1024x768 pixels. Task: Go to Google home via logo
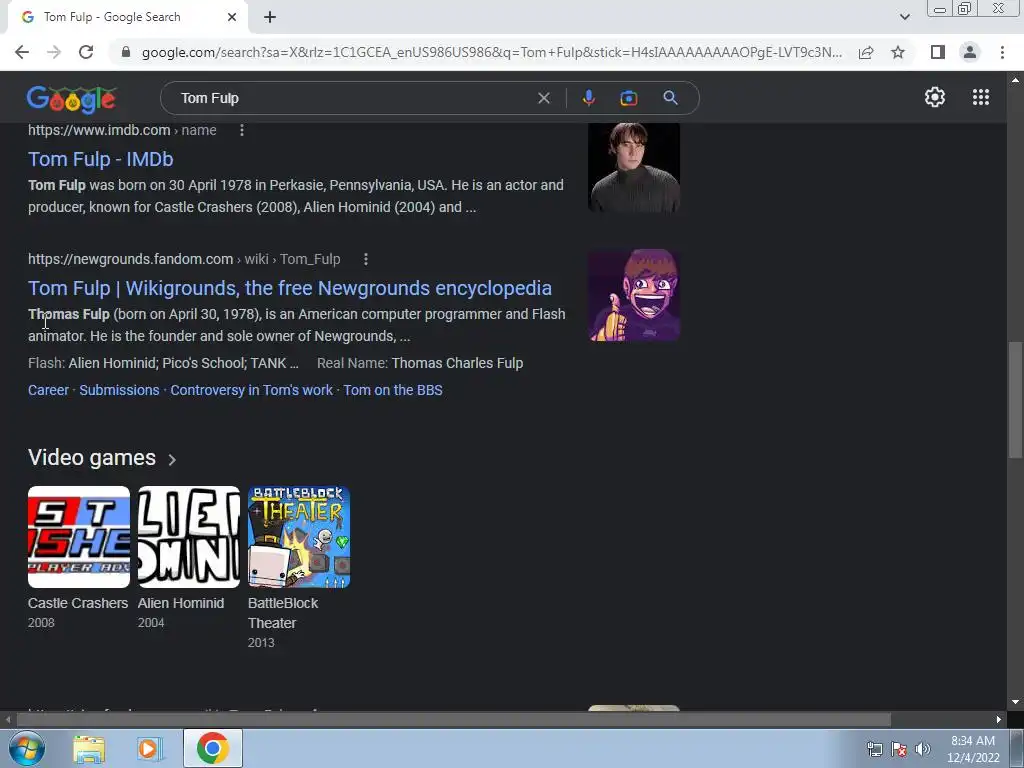(71, 99)
